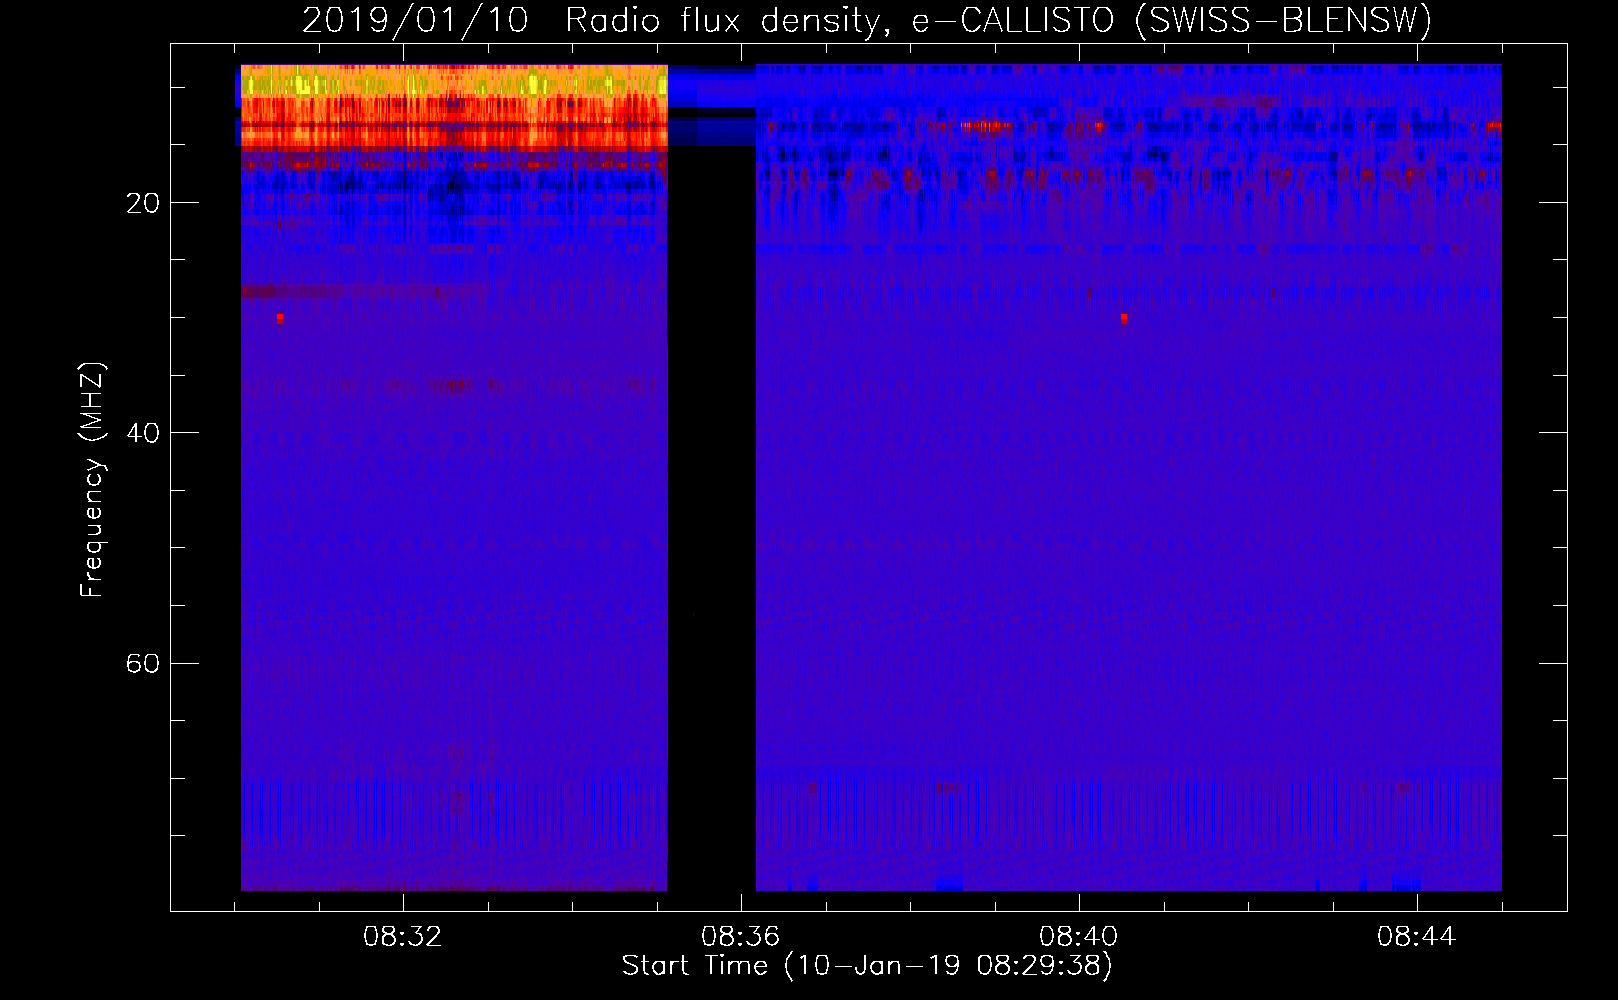This screenshot has height=1000, width=1618.
Task: Click the 08:44 time tick label
Action: pos(1417,937)
